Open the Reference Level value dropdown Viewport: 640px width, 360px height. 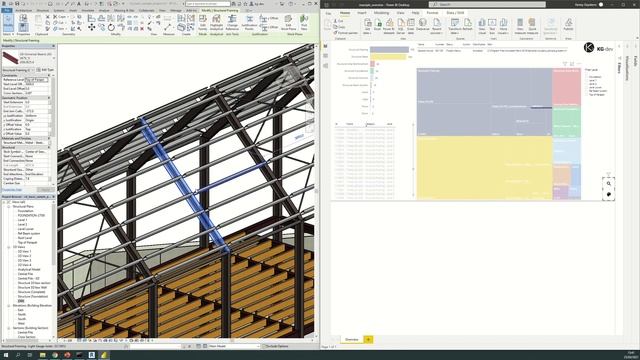point(38,80)
